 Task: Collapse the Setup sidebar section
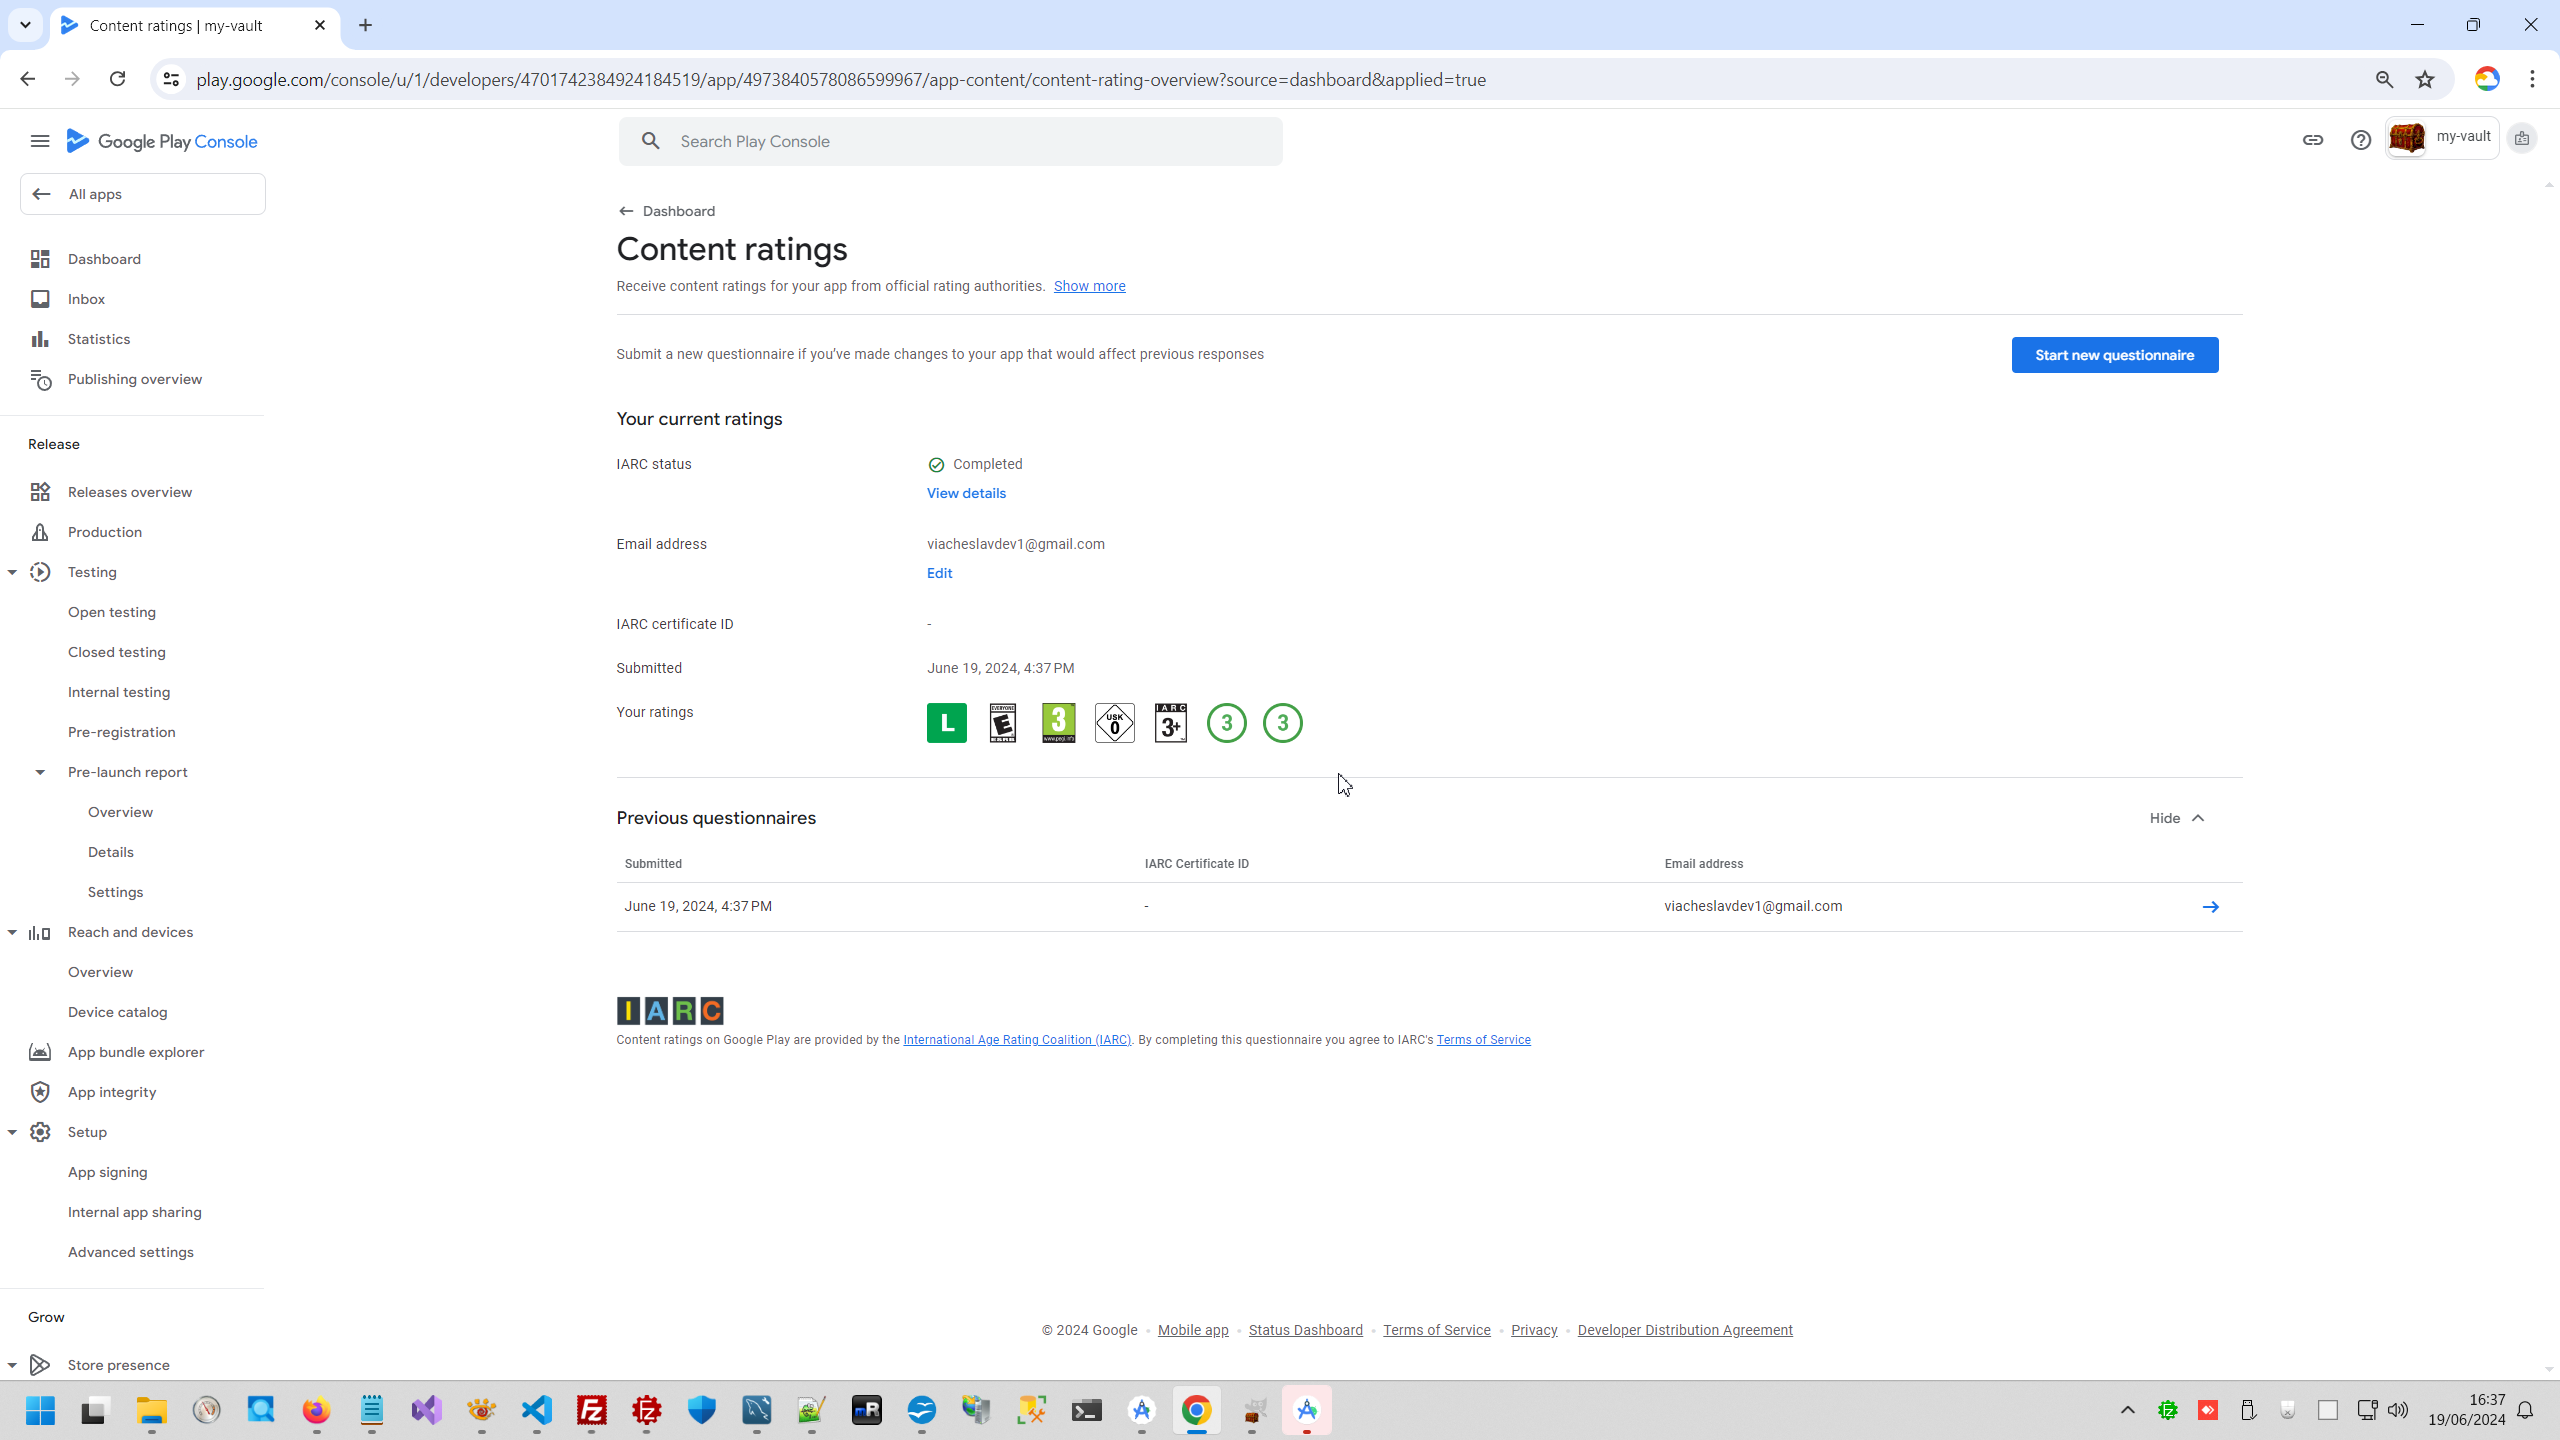[x=13, y=1132]
